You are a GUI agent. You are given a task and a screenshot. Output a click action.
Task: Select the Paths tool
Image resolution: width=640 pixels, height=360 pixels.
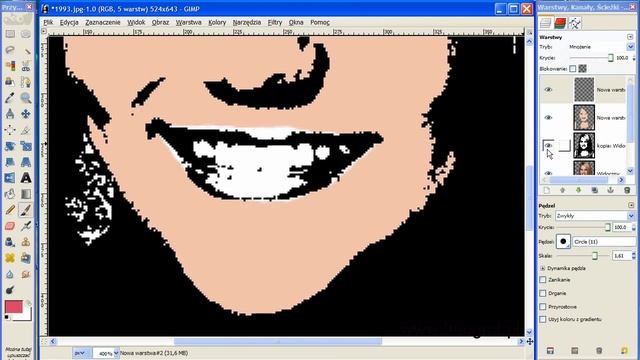tap(26, 82)
